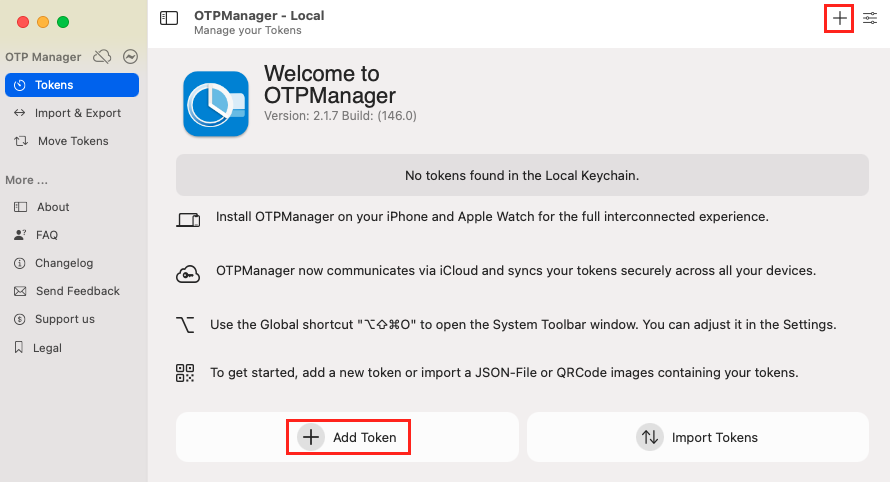Image resolution: width=890 pixels, height=482 pixels.
Task: Click the iCloud key icon in the sync message
Action: [x=188, y=273]
